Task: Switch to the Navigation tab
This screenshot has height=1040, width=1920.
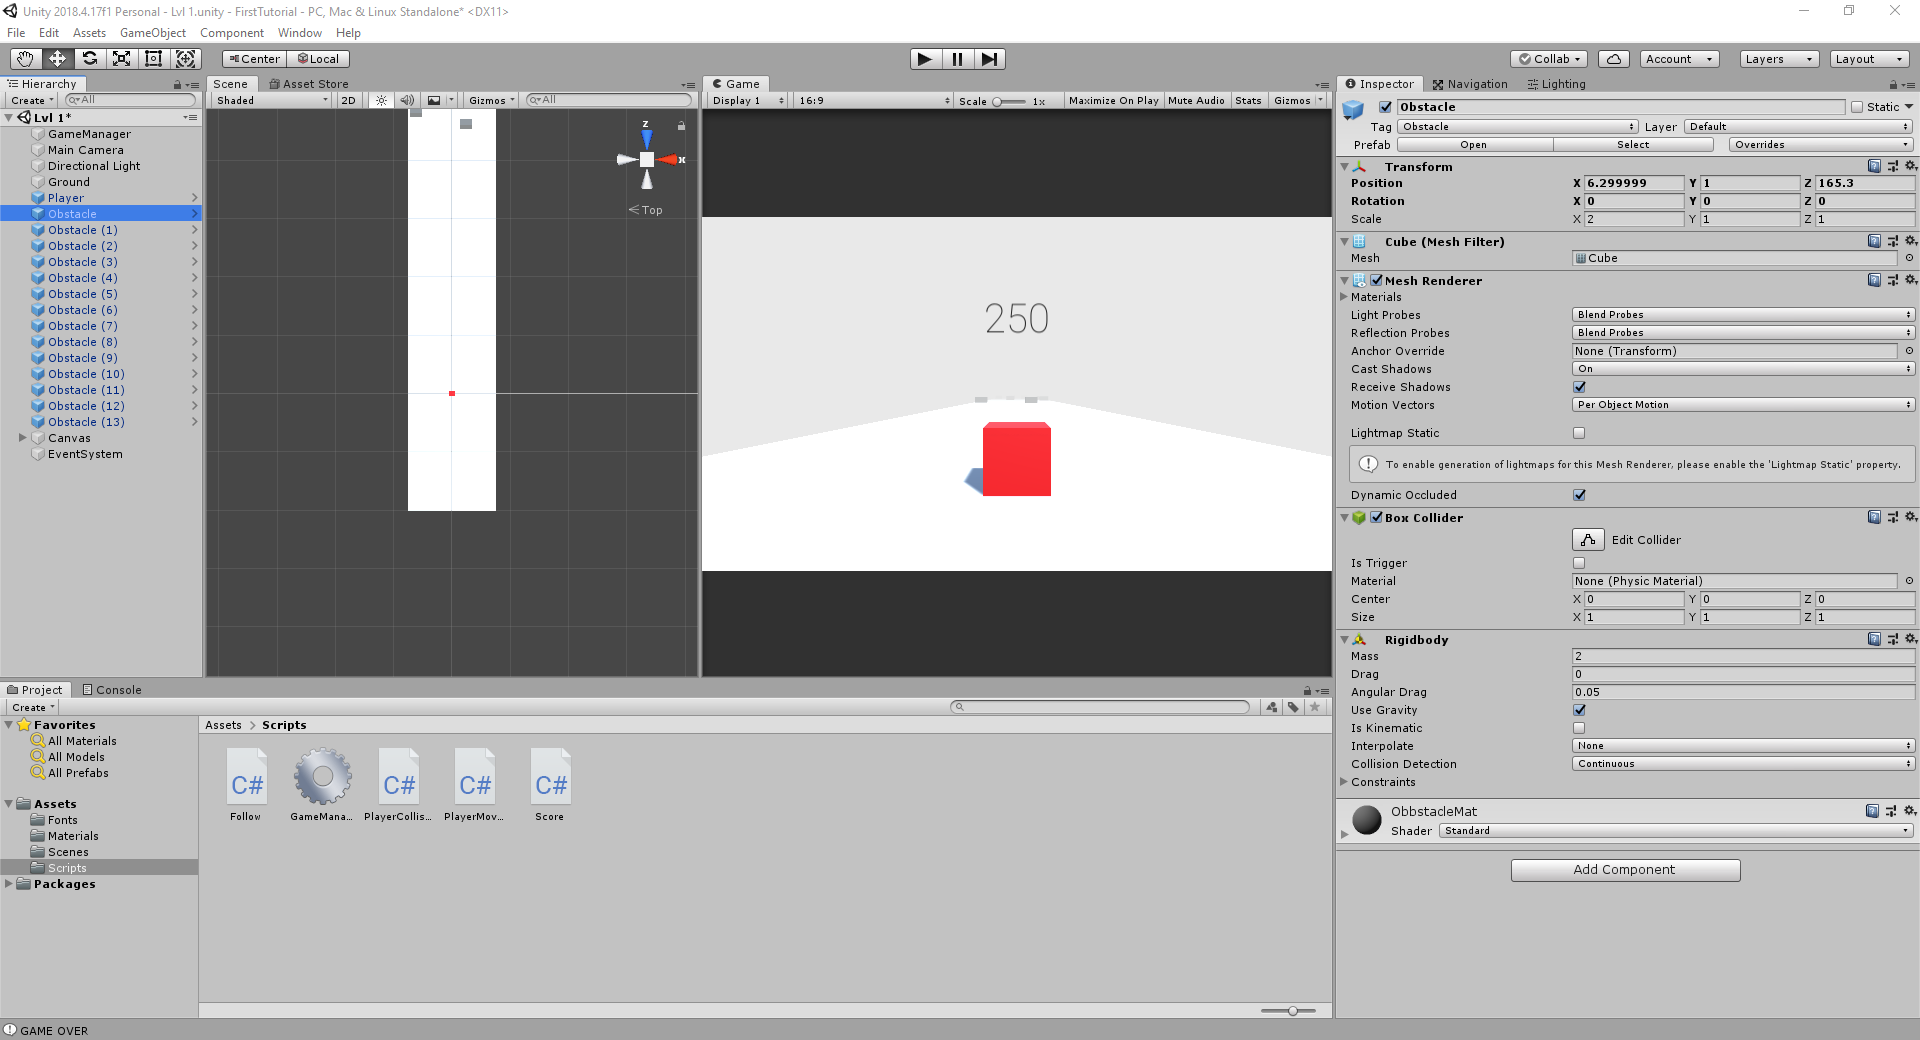Action: click(x=1470, y=84)
